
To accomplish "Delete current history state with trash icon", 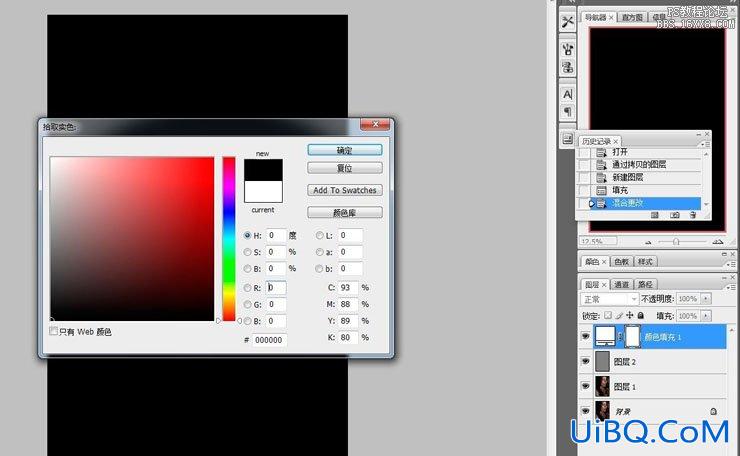I will [x=692, y=215].
